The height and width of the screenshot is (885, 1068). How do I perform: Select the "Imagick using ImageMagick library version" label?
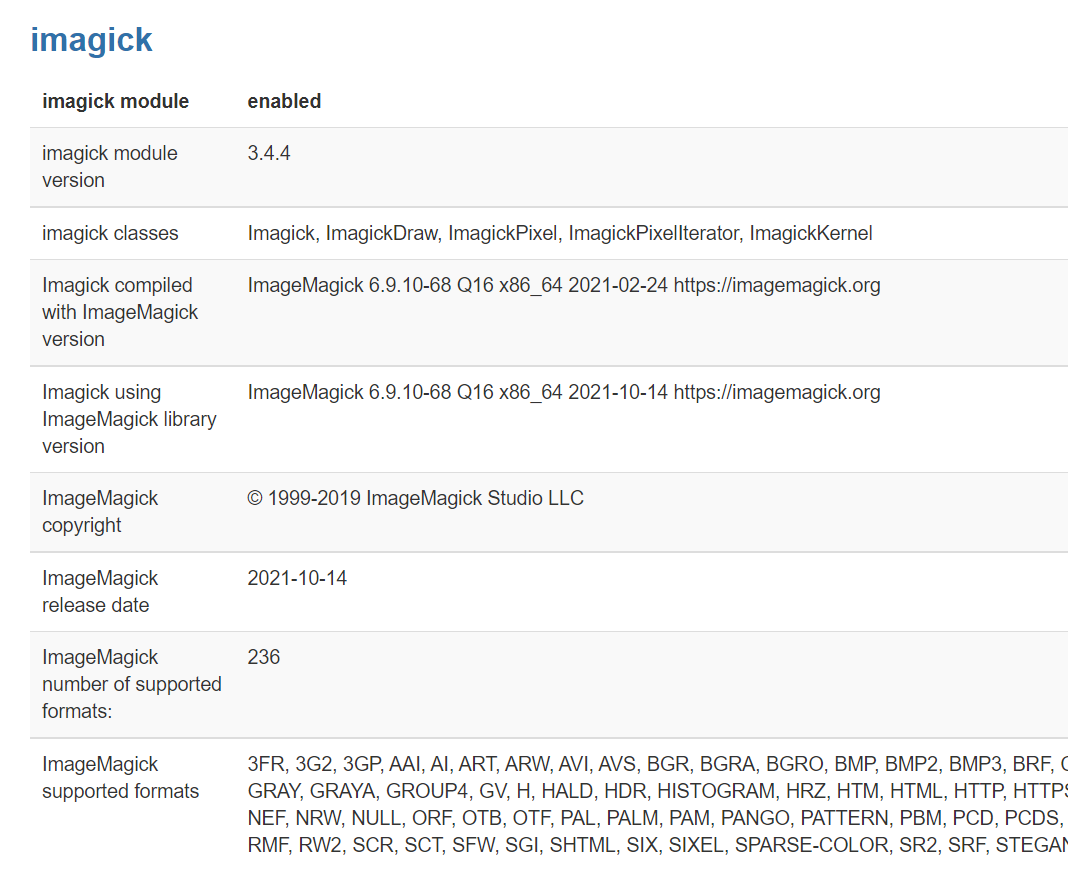[129, 419]
